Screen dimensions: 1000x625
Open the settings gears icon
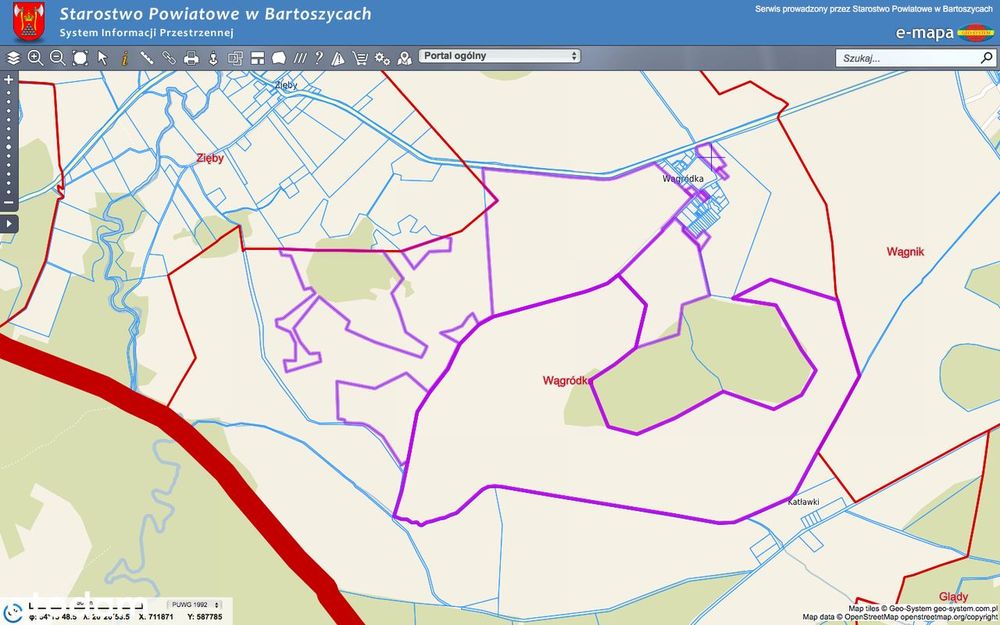[x=382, y=59]
